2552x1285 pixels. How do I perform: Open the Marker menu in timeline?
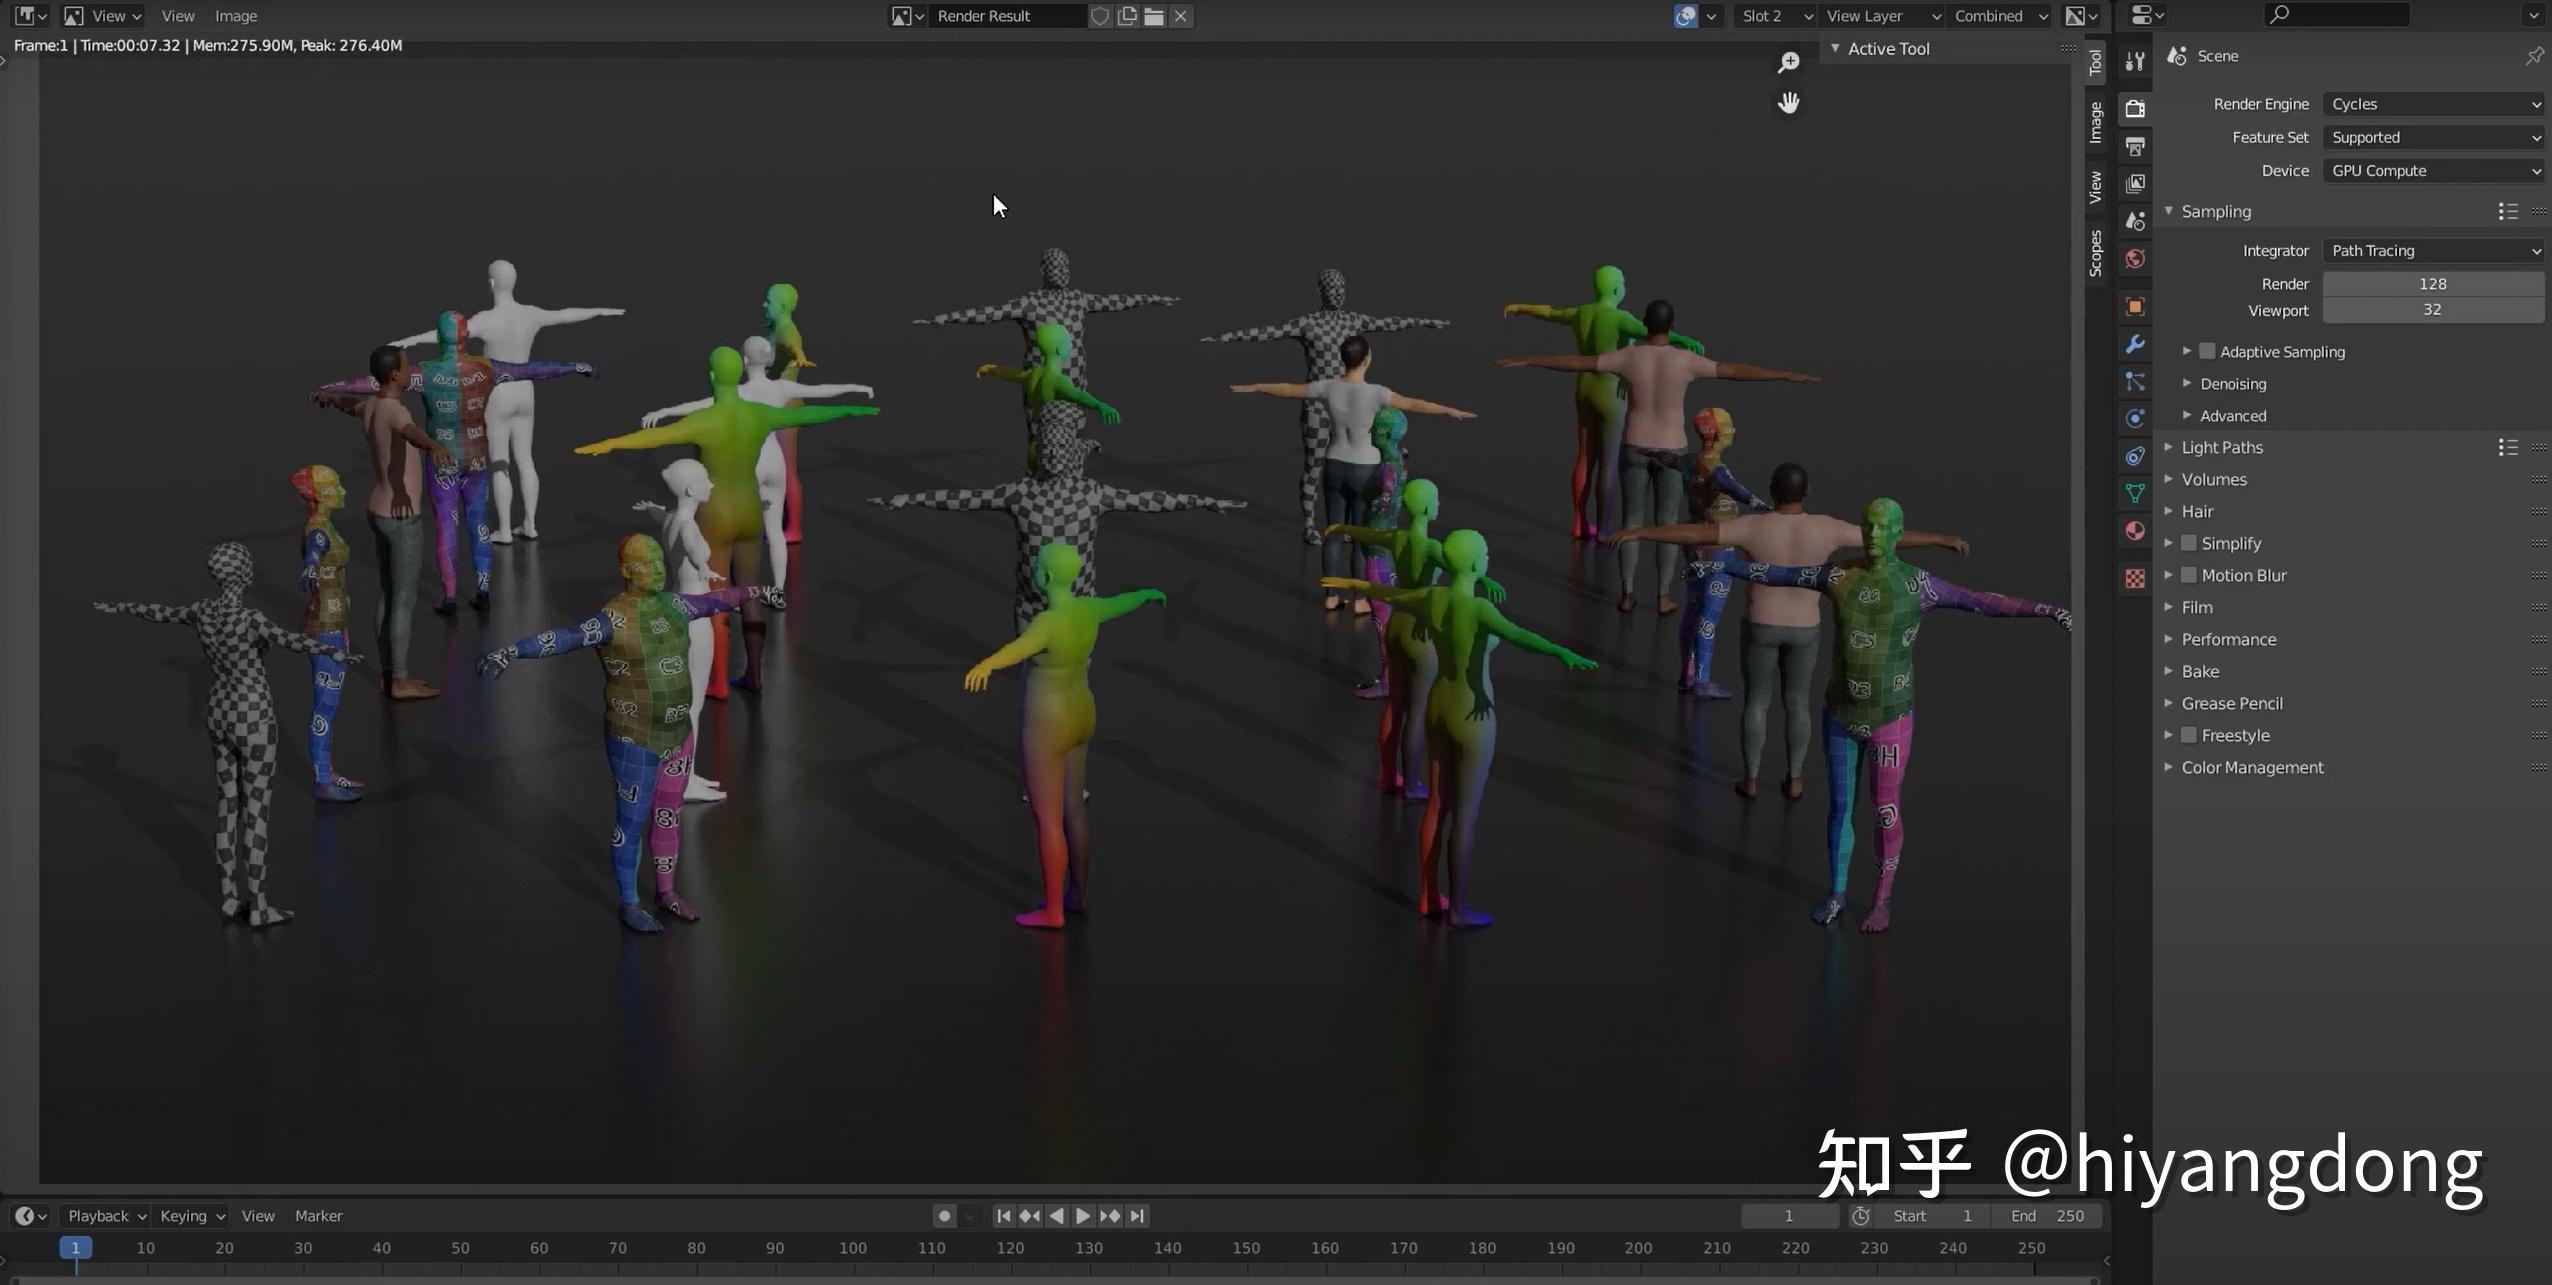point(318,1215)
